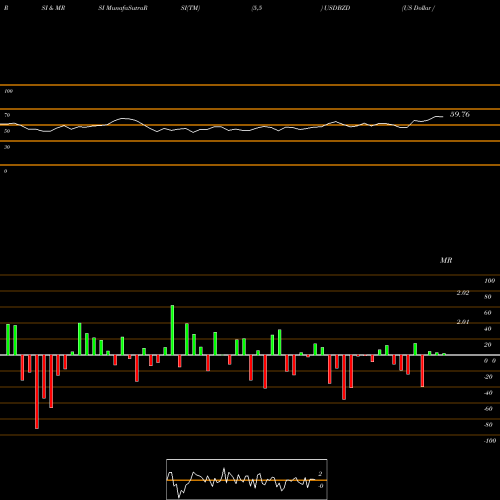This screenshot has width=500, height=500.
Task: Click the 'SI MunafaSutraR' header label
Action: click(x=123, y=8)
